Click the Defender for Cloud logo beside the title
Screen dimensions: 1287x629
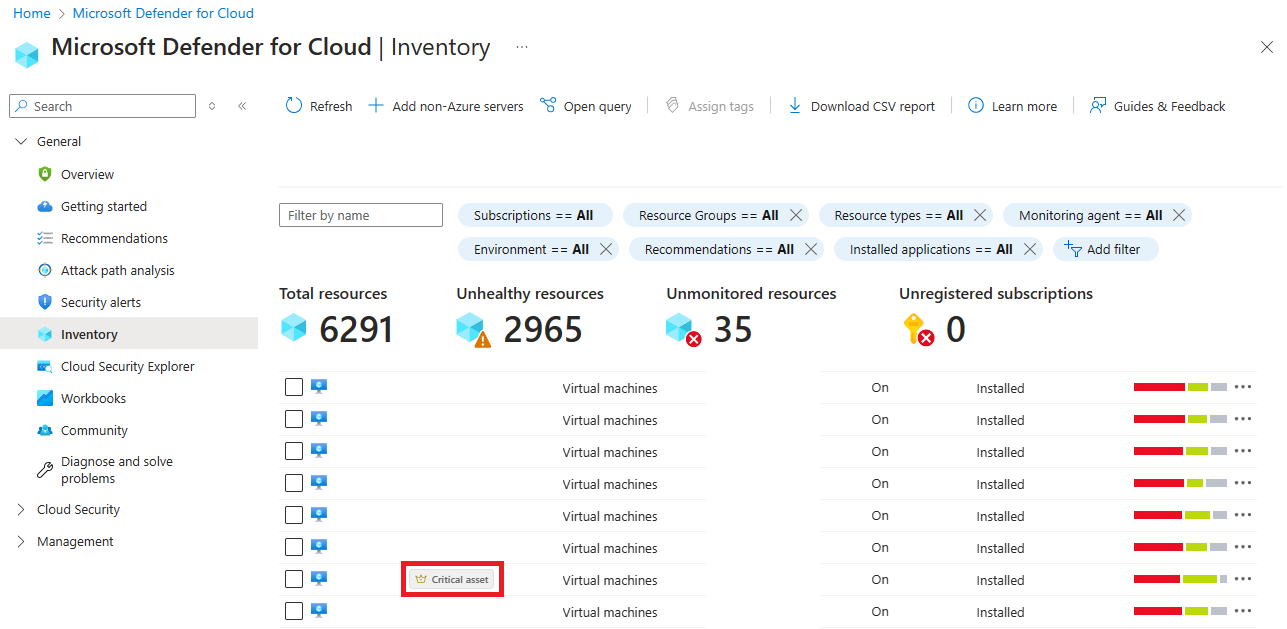pyautogui.click(x=27, y=54)
